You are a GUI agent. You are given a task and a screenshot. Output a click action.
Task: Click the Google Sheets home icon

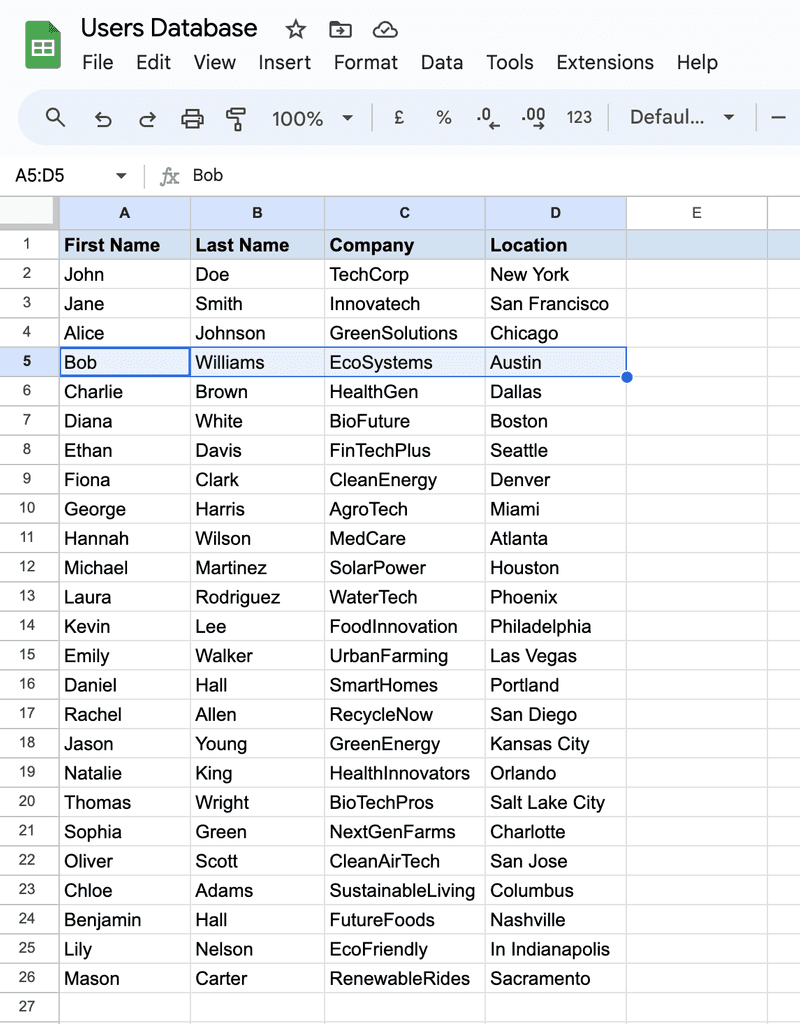point(43,46)
